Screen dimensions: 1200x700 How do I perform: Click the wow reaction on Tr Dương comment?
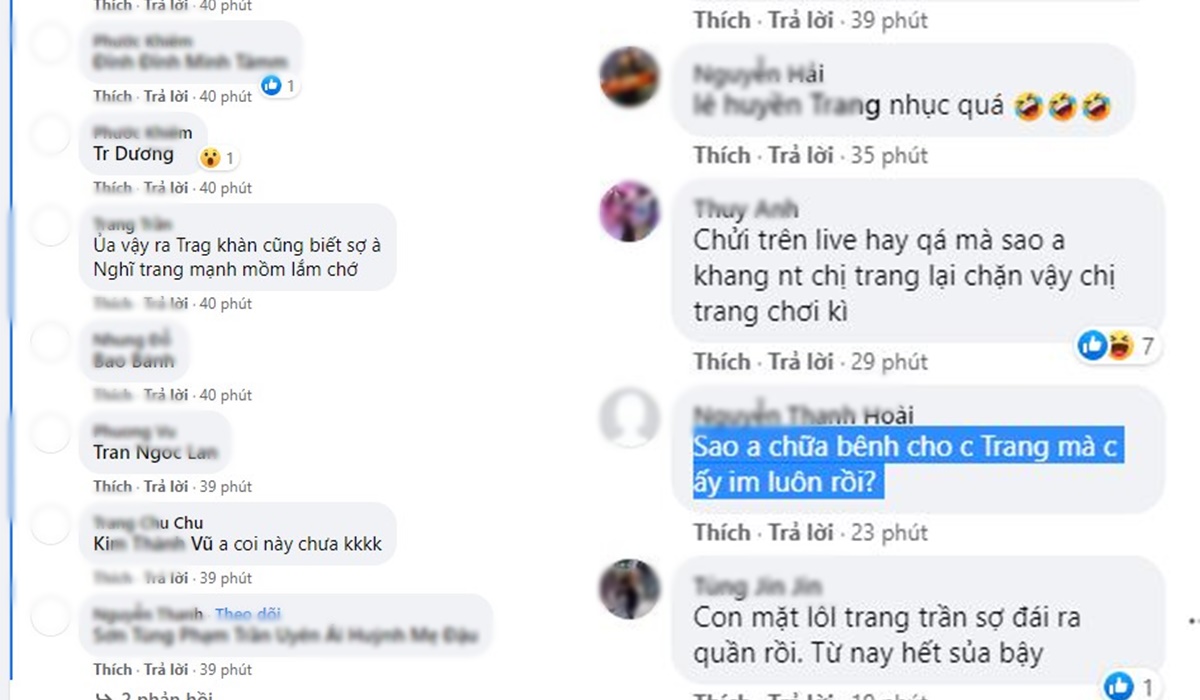(209, 158)
